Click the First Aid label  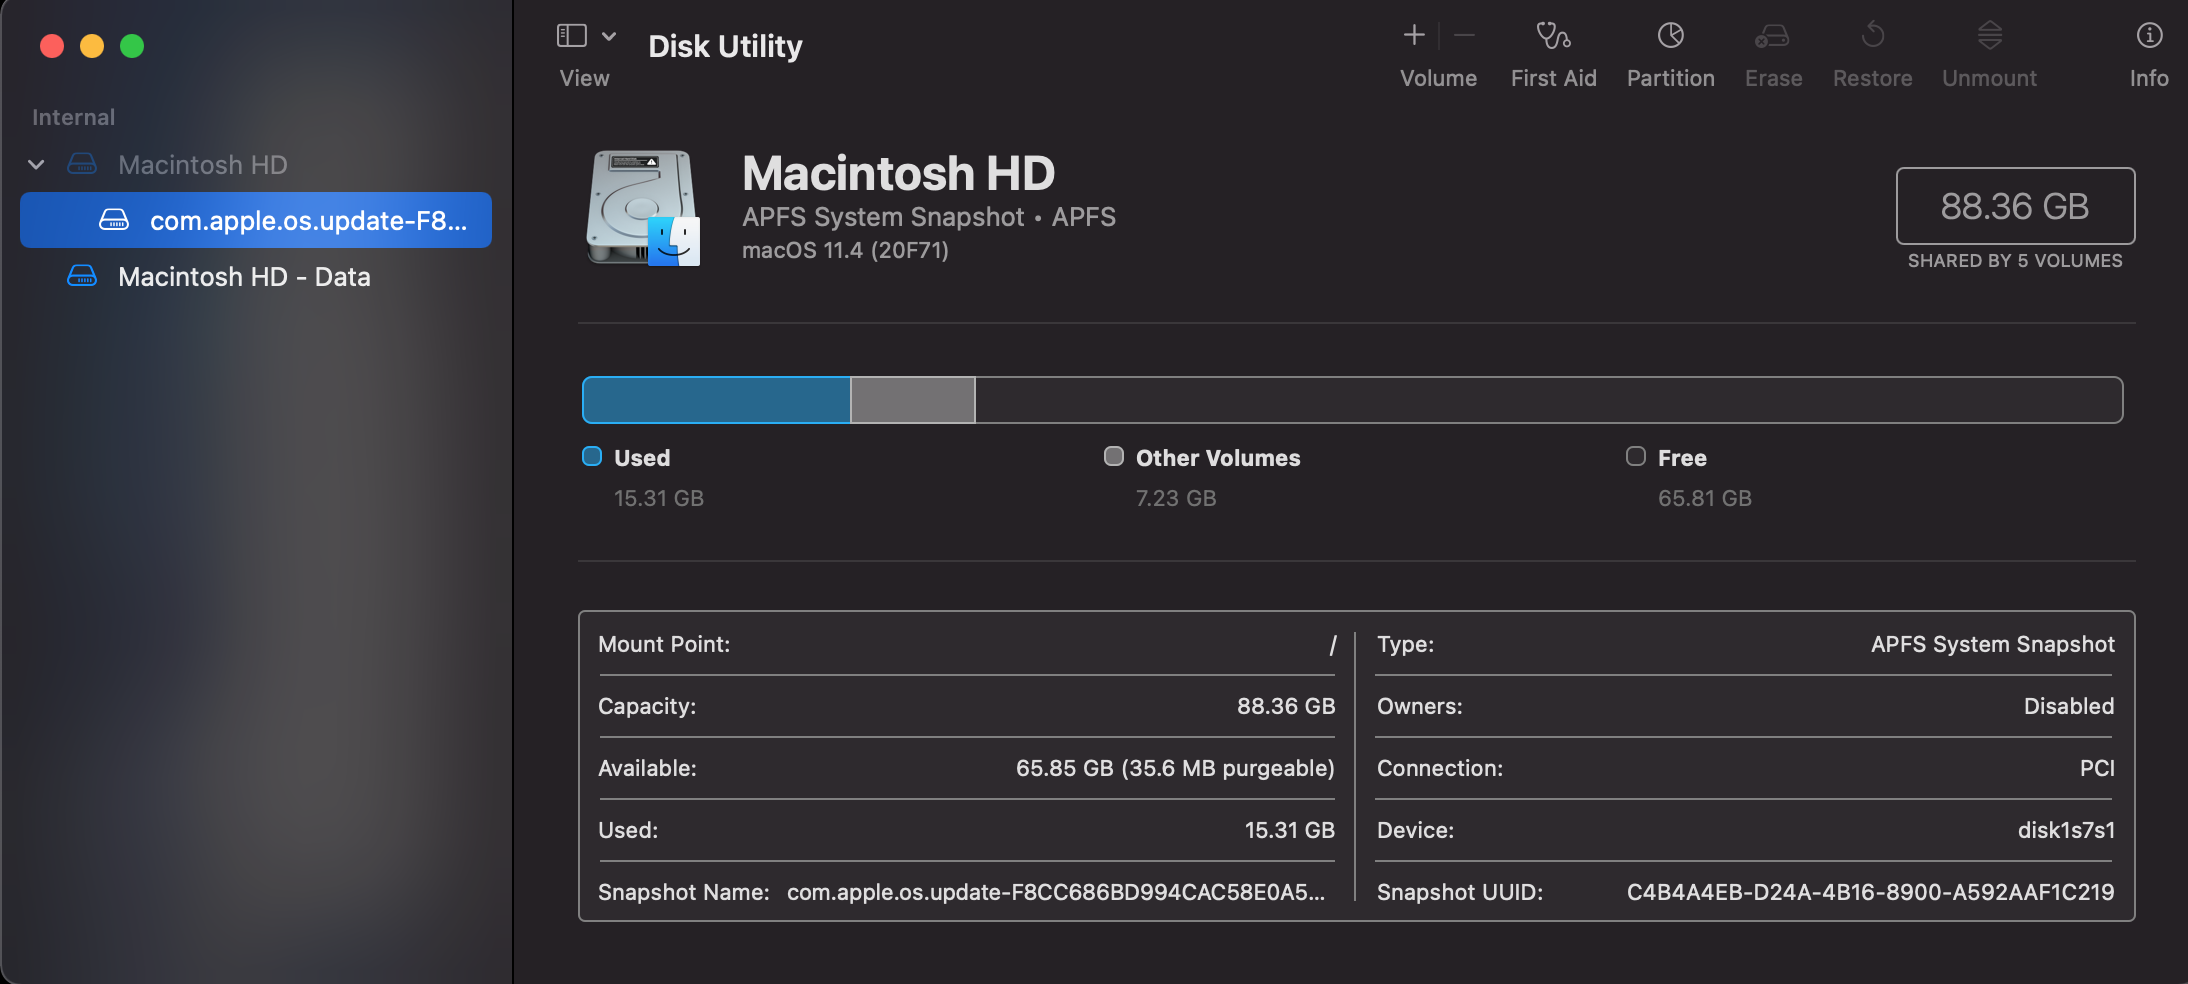[x=1553, y=78]
